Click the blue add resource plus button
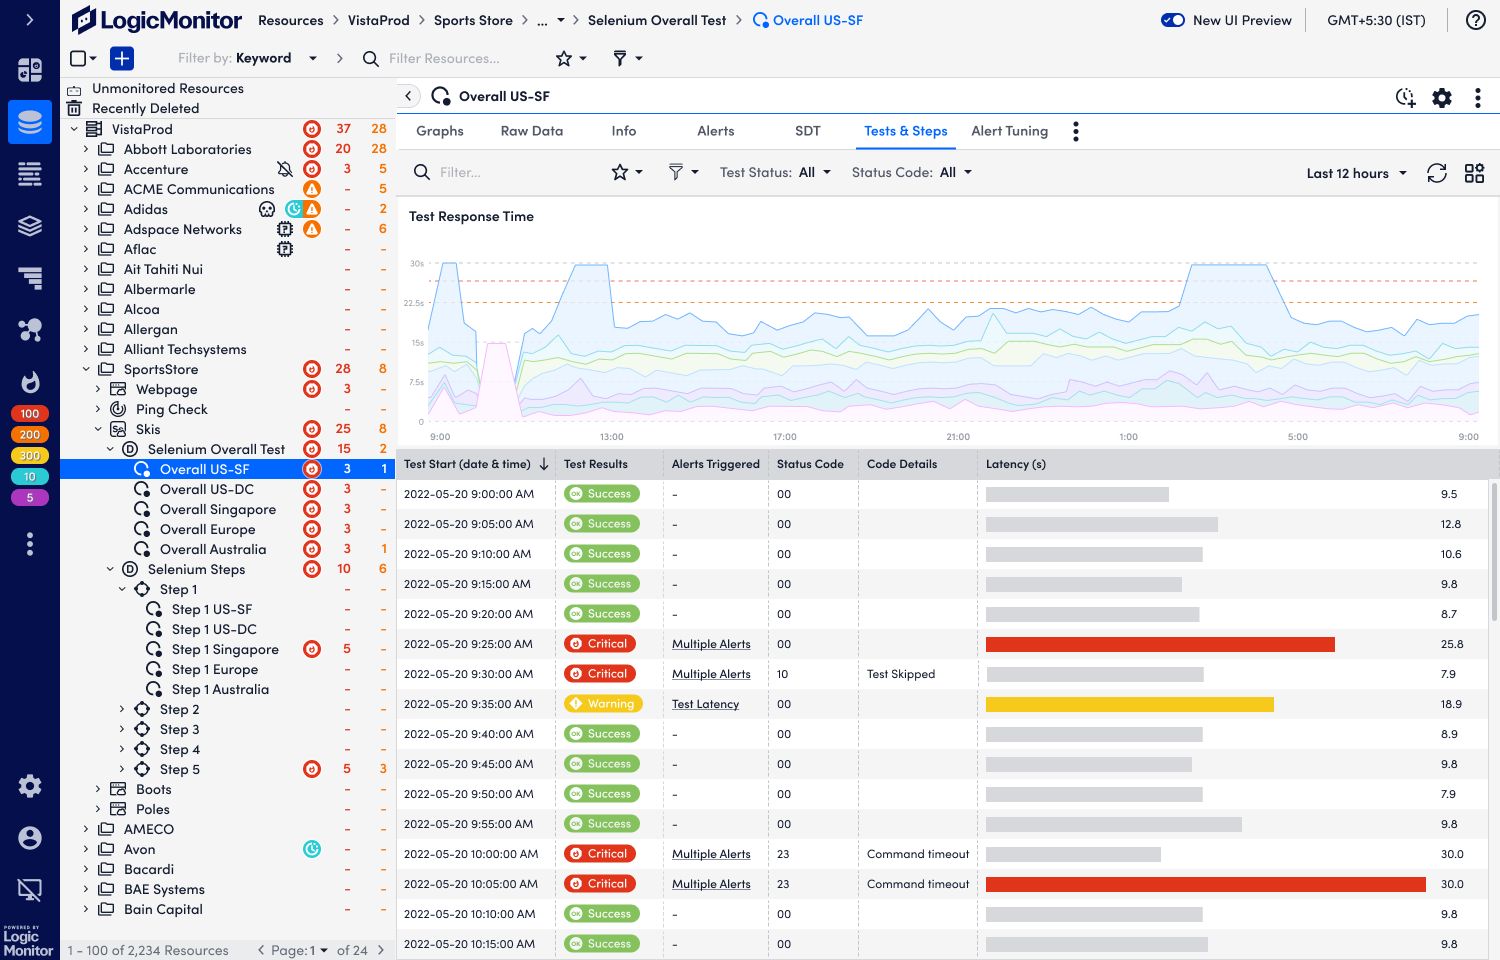The image size is (1500, 960). pos(122,58)
